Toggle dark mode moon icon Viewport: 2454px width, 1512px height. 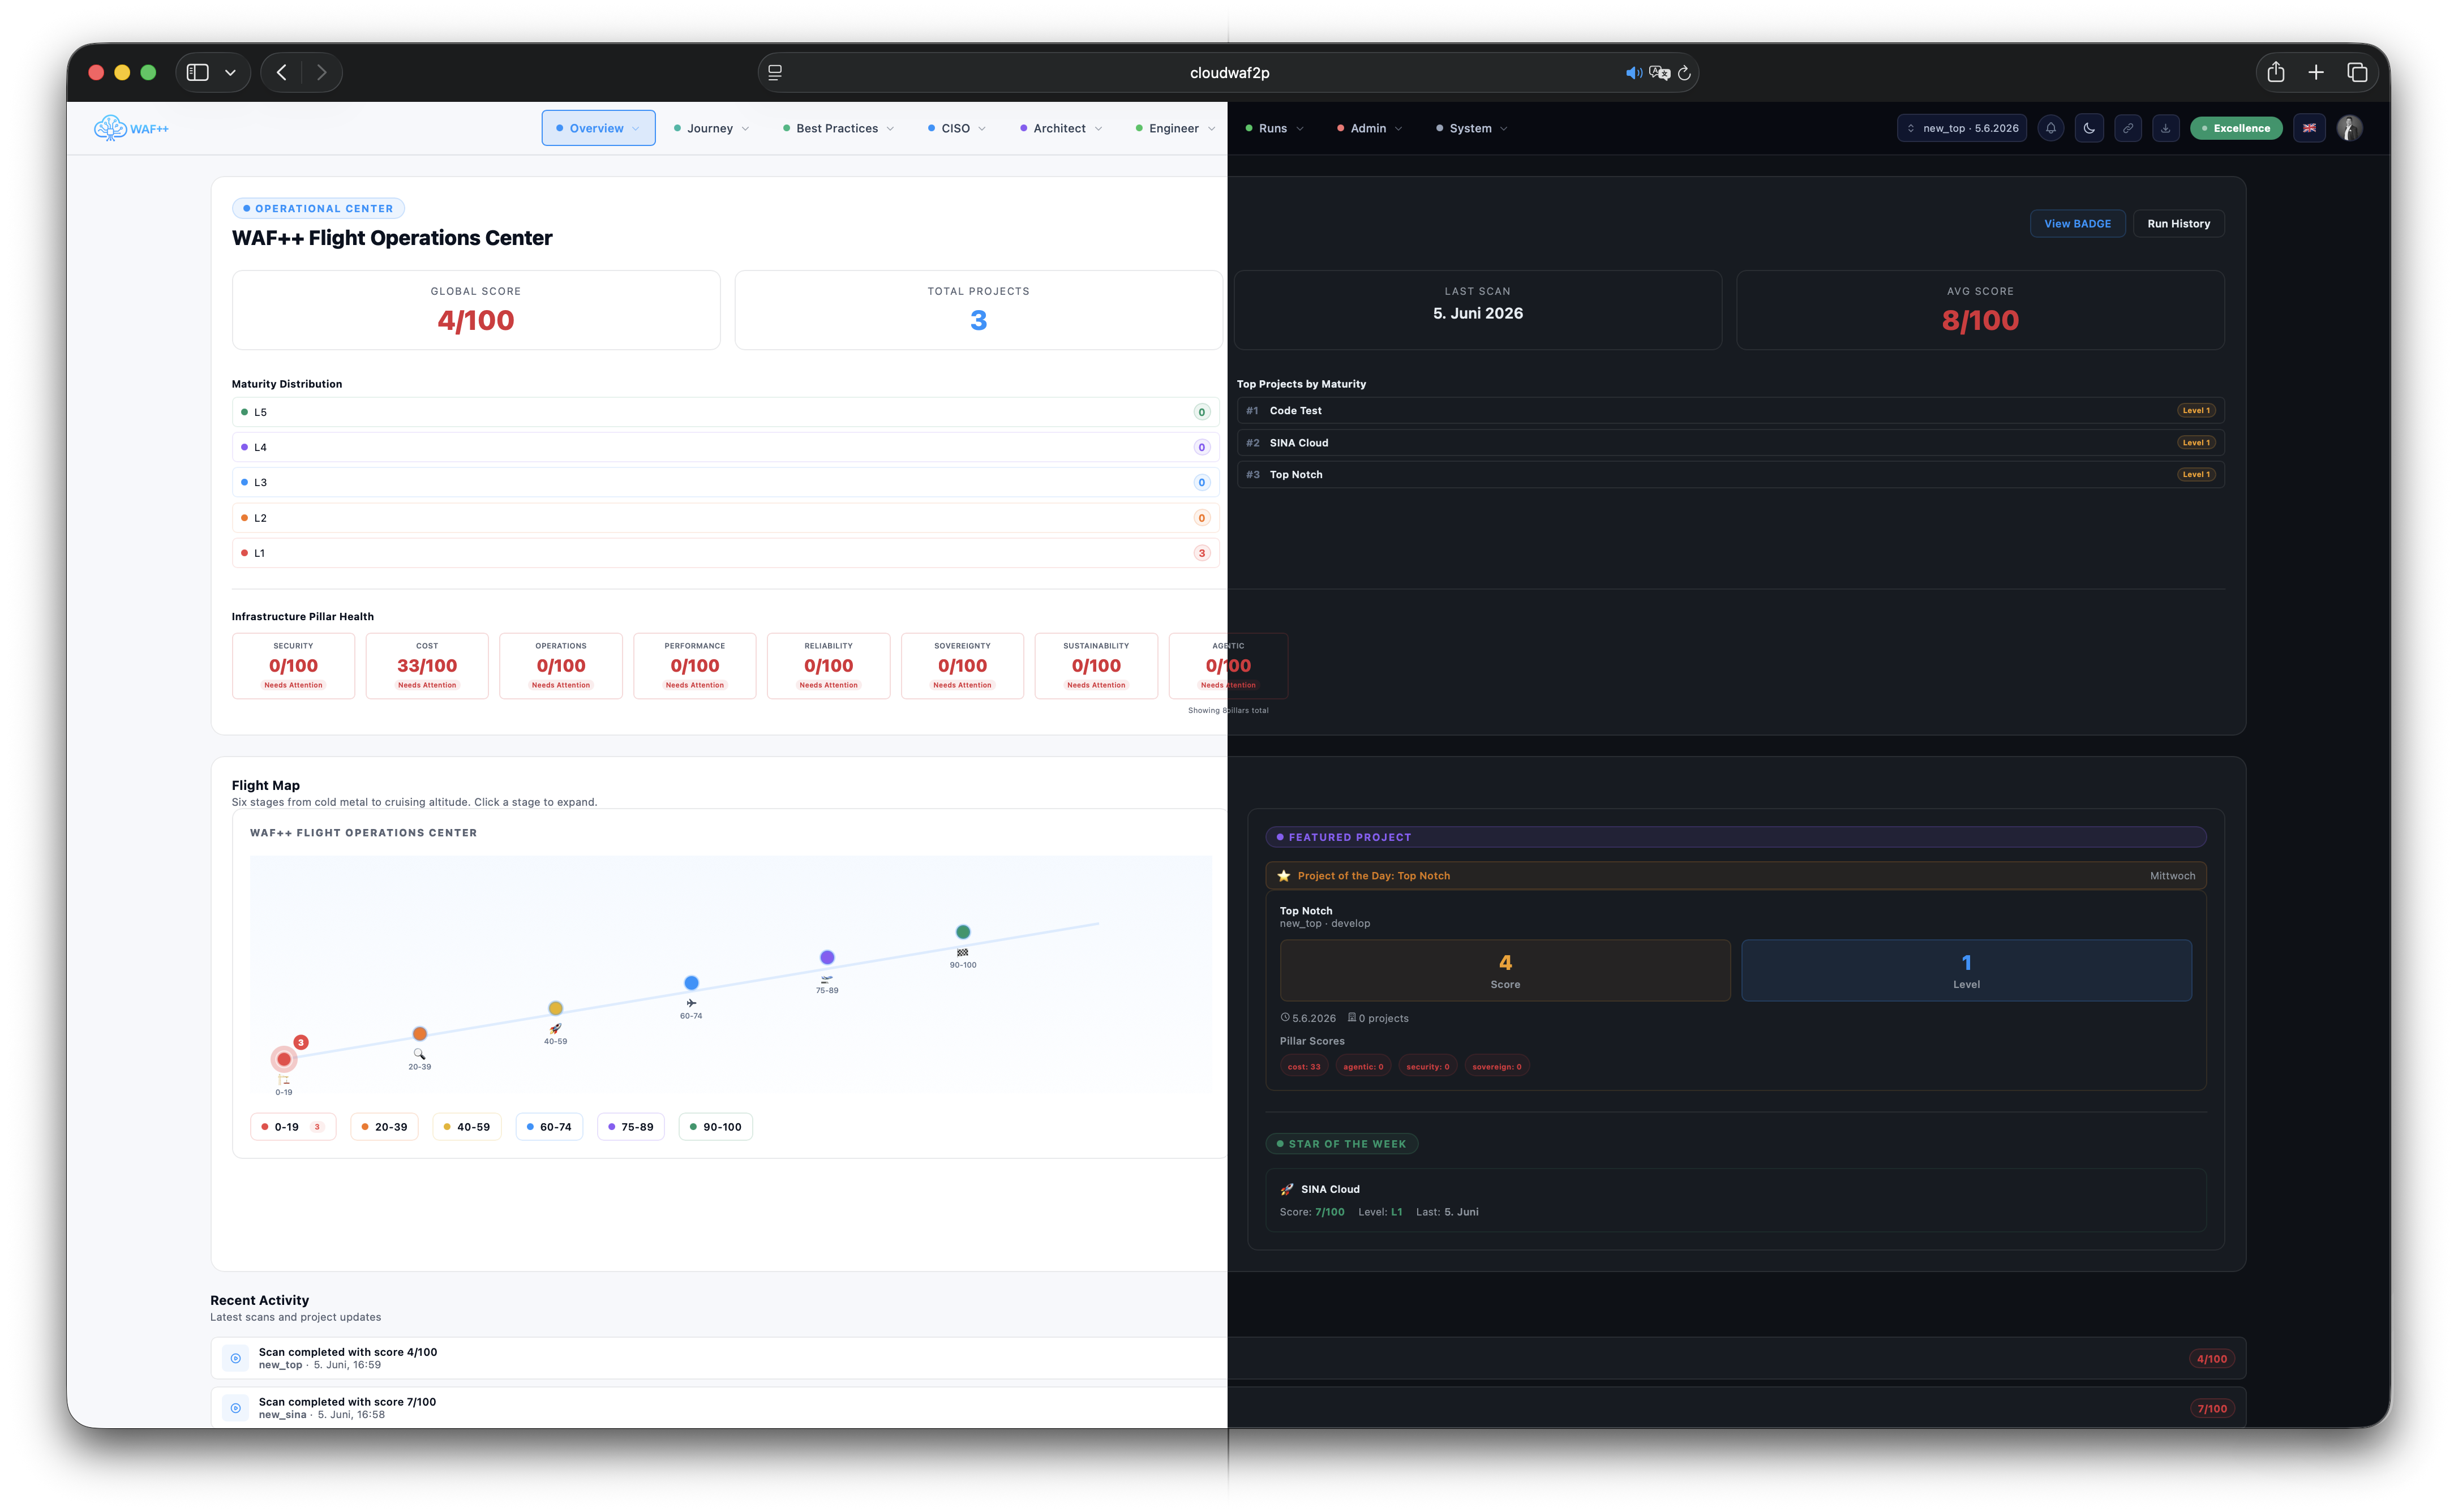pos(2089,128)
